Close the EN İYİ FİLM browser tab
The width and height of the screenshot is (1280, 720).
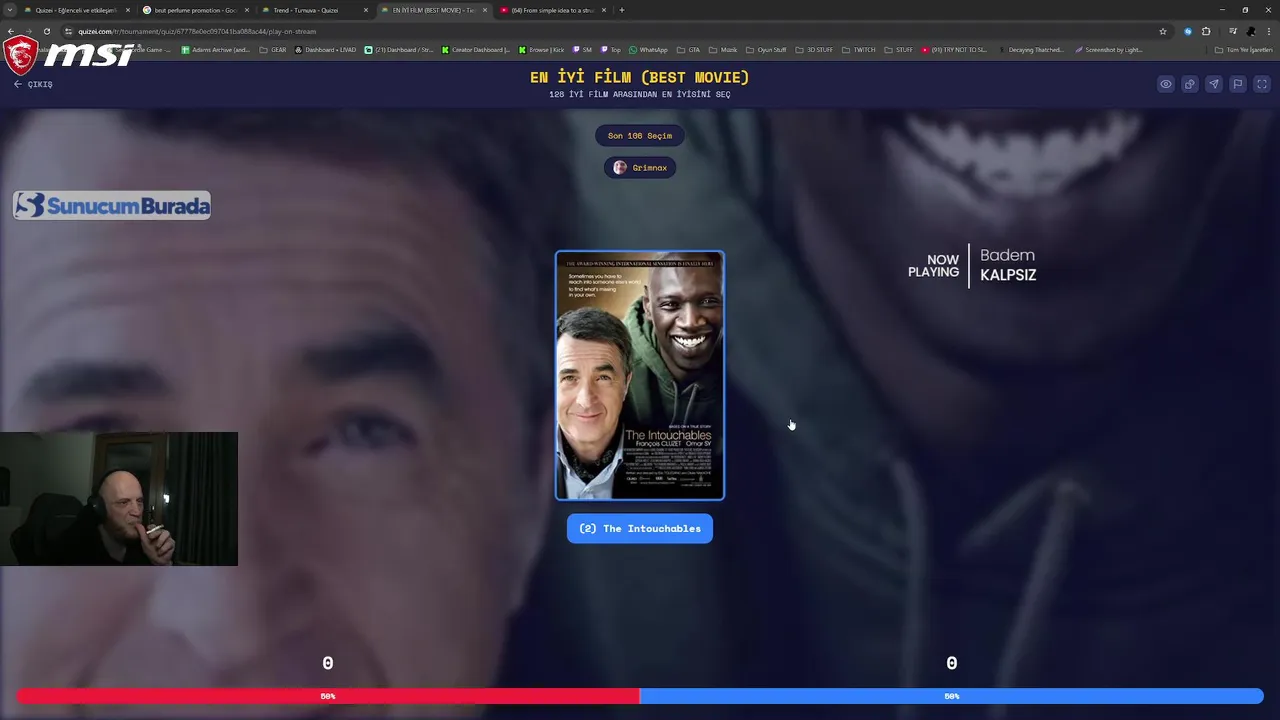tap(485, 10)
